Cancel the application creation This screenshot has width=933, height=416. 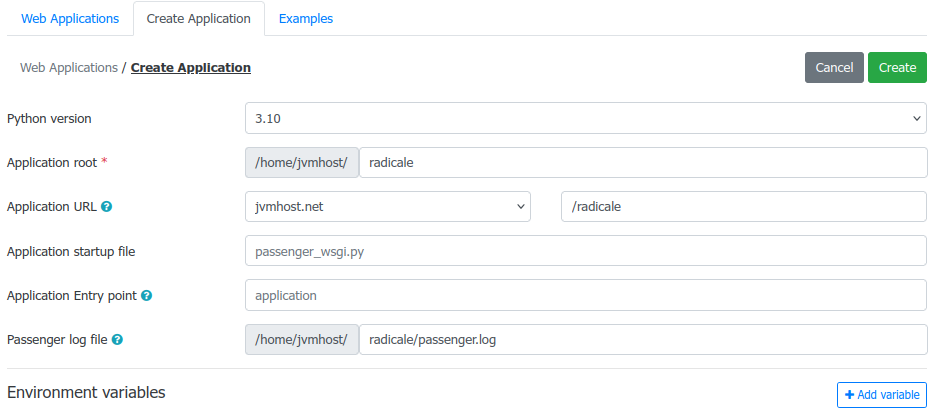click(x=834, y=68)
